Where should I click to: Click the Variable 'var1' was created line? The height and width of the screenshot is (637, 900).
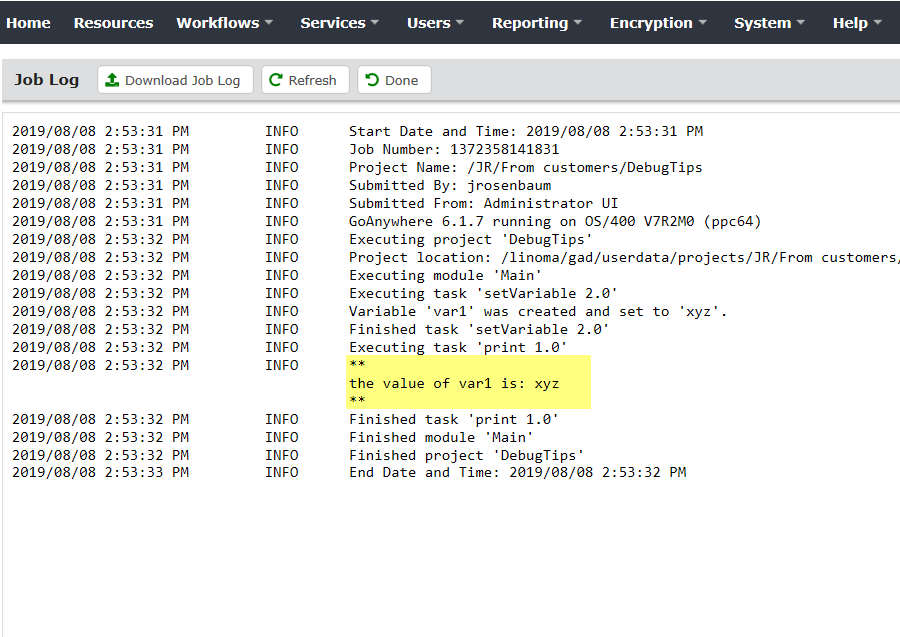[x=538, y=311]
